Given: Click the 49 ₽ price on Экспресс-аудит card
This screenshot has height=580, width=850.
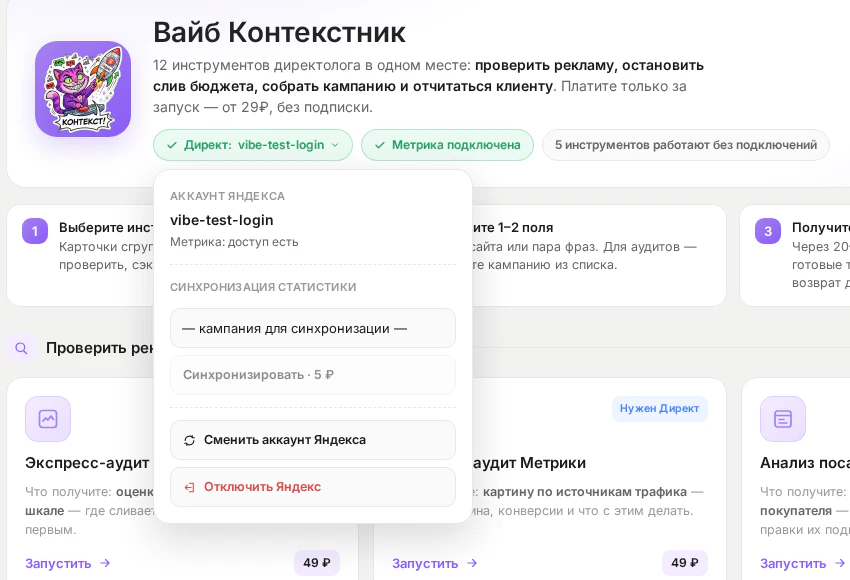Looking at the screenshot, I should 317,563.
